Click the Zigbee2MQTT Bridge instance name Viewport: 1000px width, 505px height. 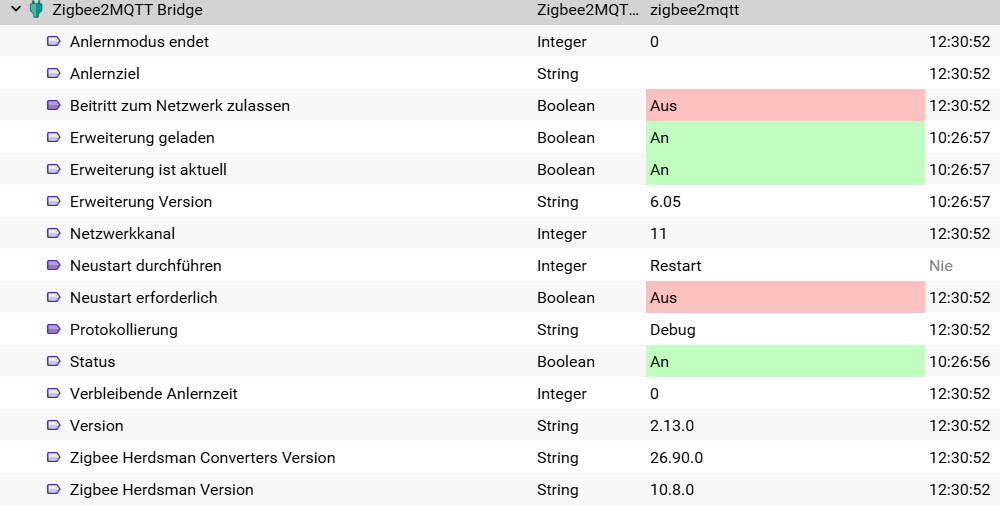[x=128, y=10]
